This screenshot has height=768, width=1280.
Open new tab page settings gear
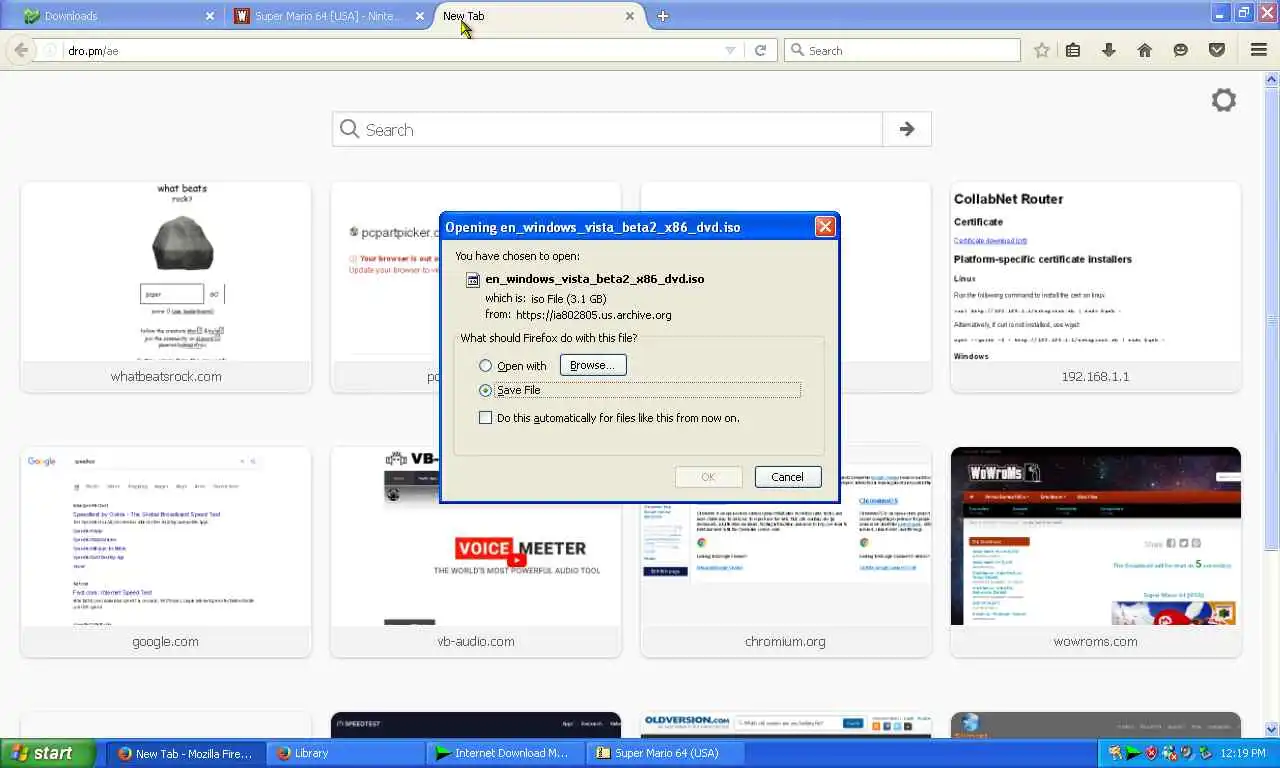[x=1223, y=100]
